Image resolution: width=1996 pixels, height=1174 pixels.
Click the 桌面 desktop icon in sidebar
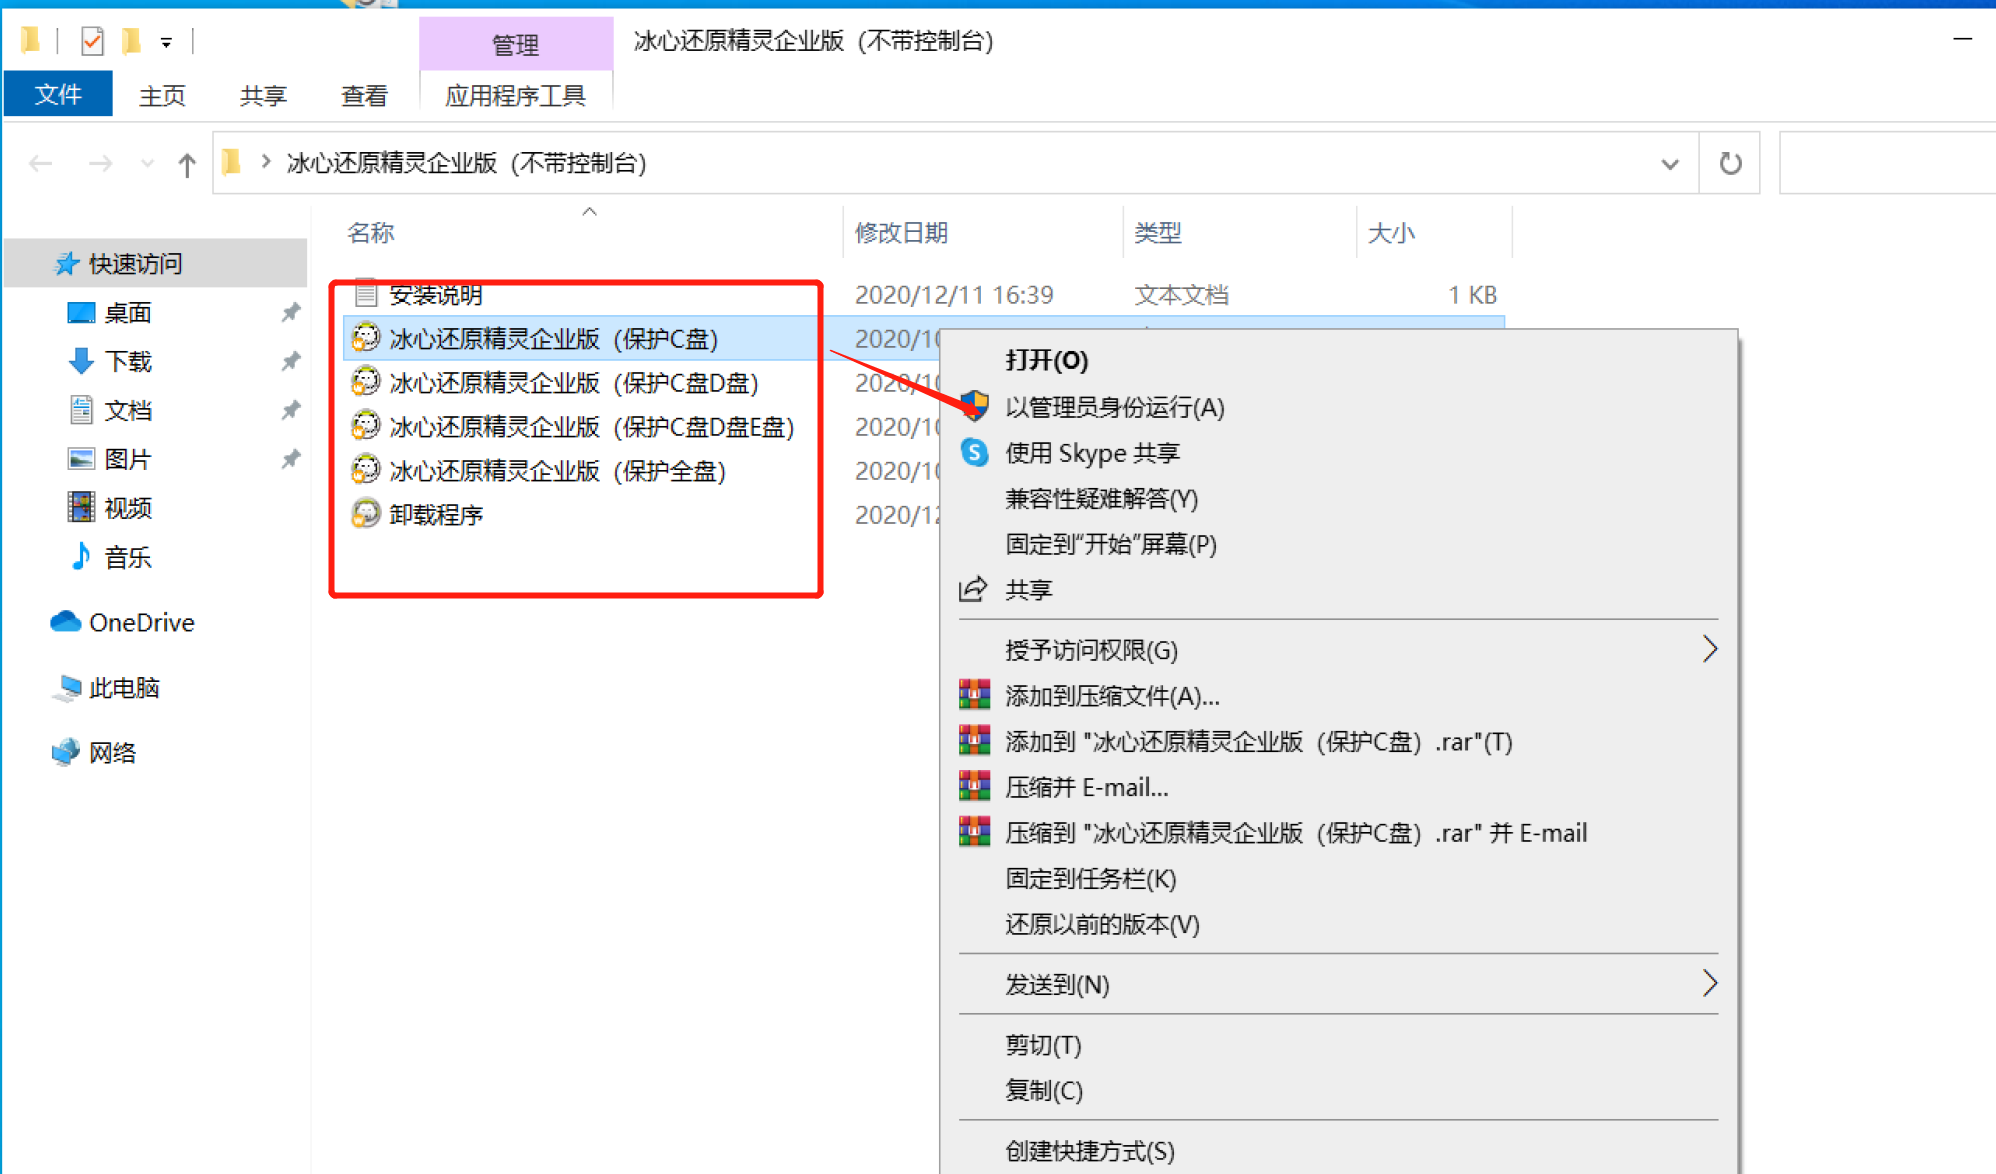[81, 313]
